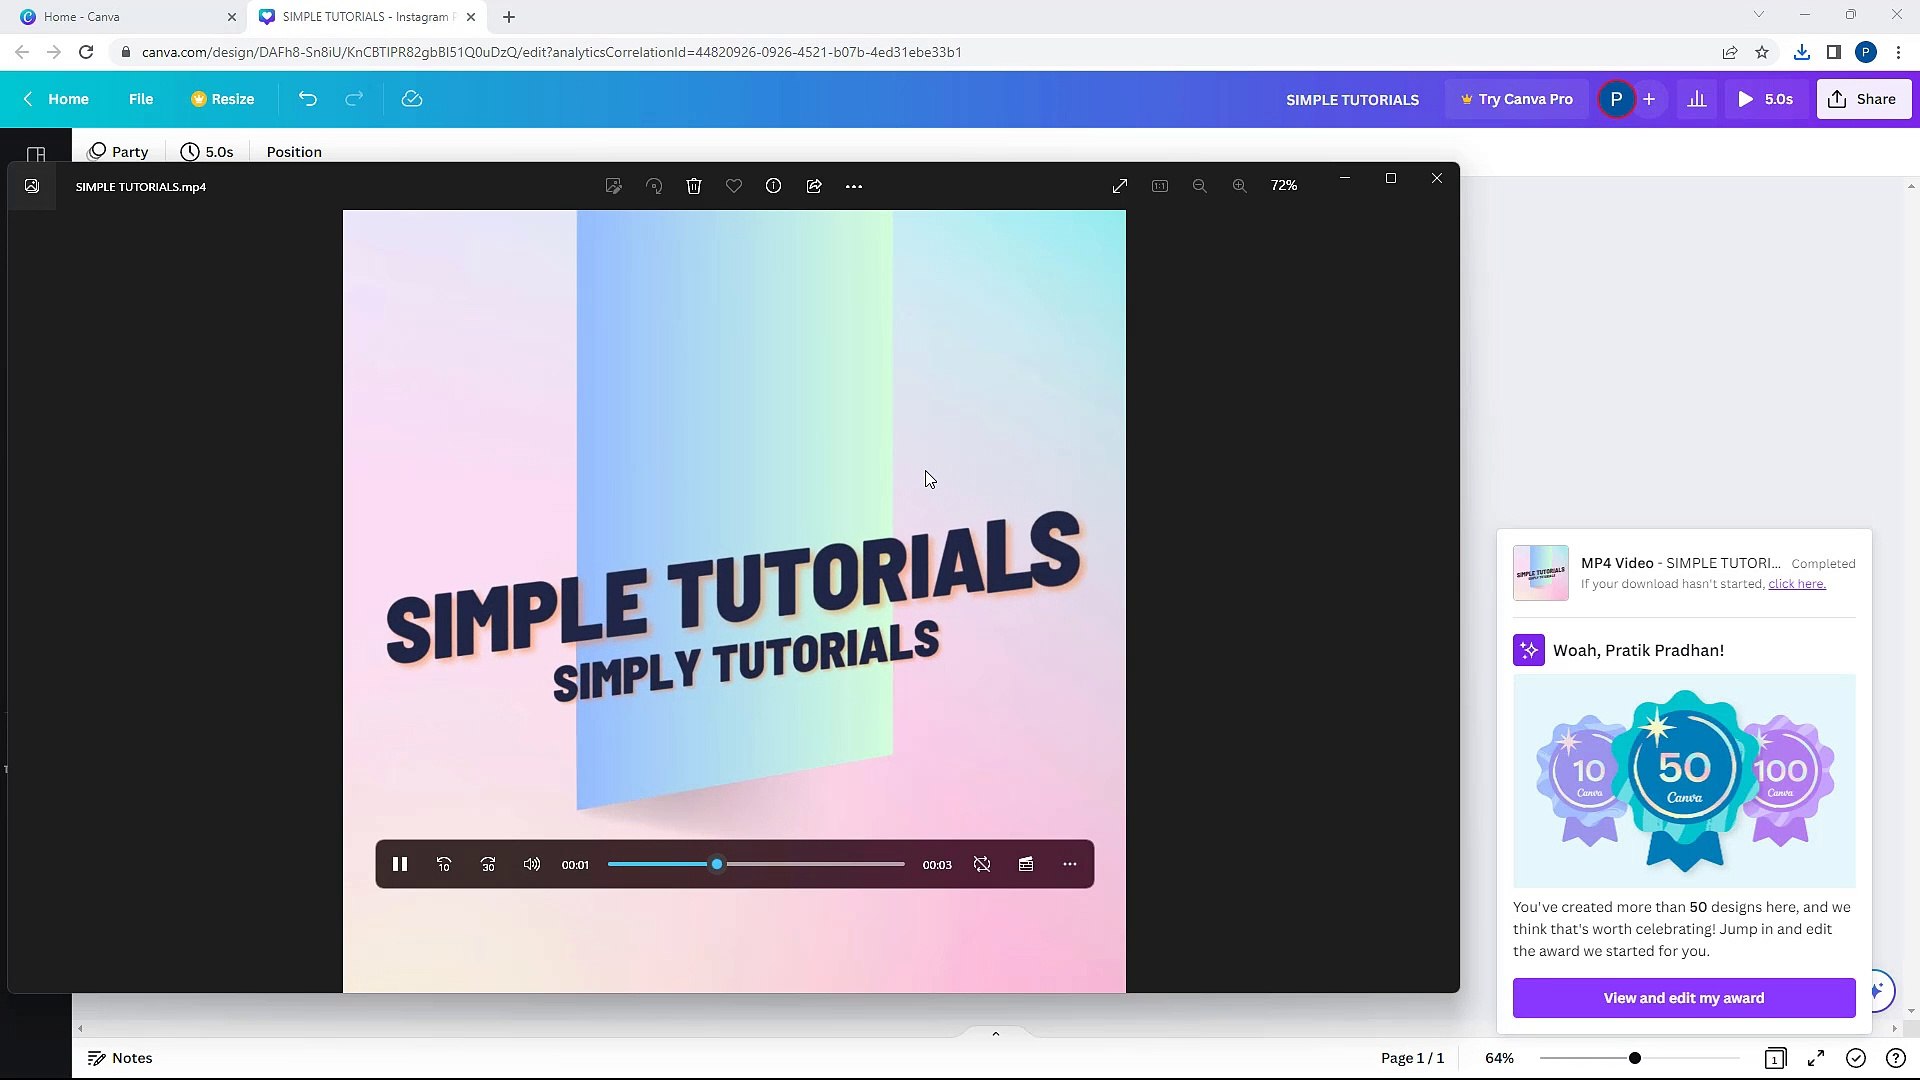
Task: Switch to 1:1 actual size view
Action: (x=1159, y=186)
